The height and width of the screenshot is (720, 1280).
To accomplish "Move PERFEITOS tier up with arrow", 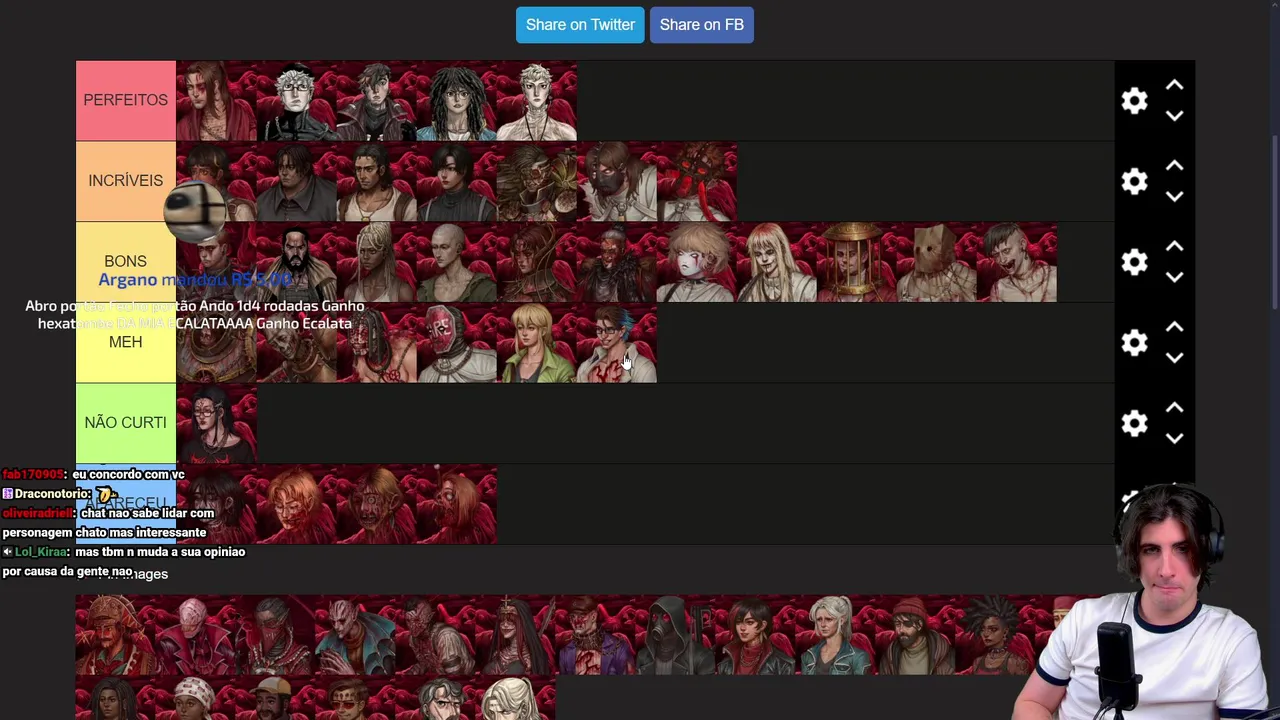I will pyautogui.click(x=1174, y=86).
